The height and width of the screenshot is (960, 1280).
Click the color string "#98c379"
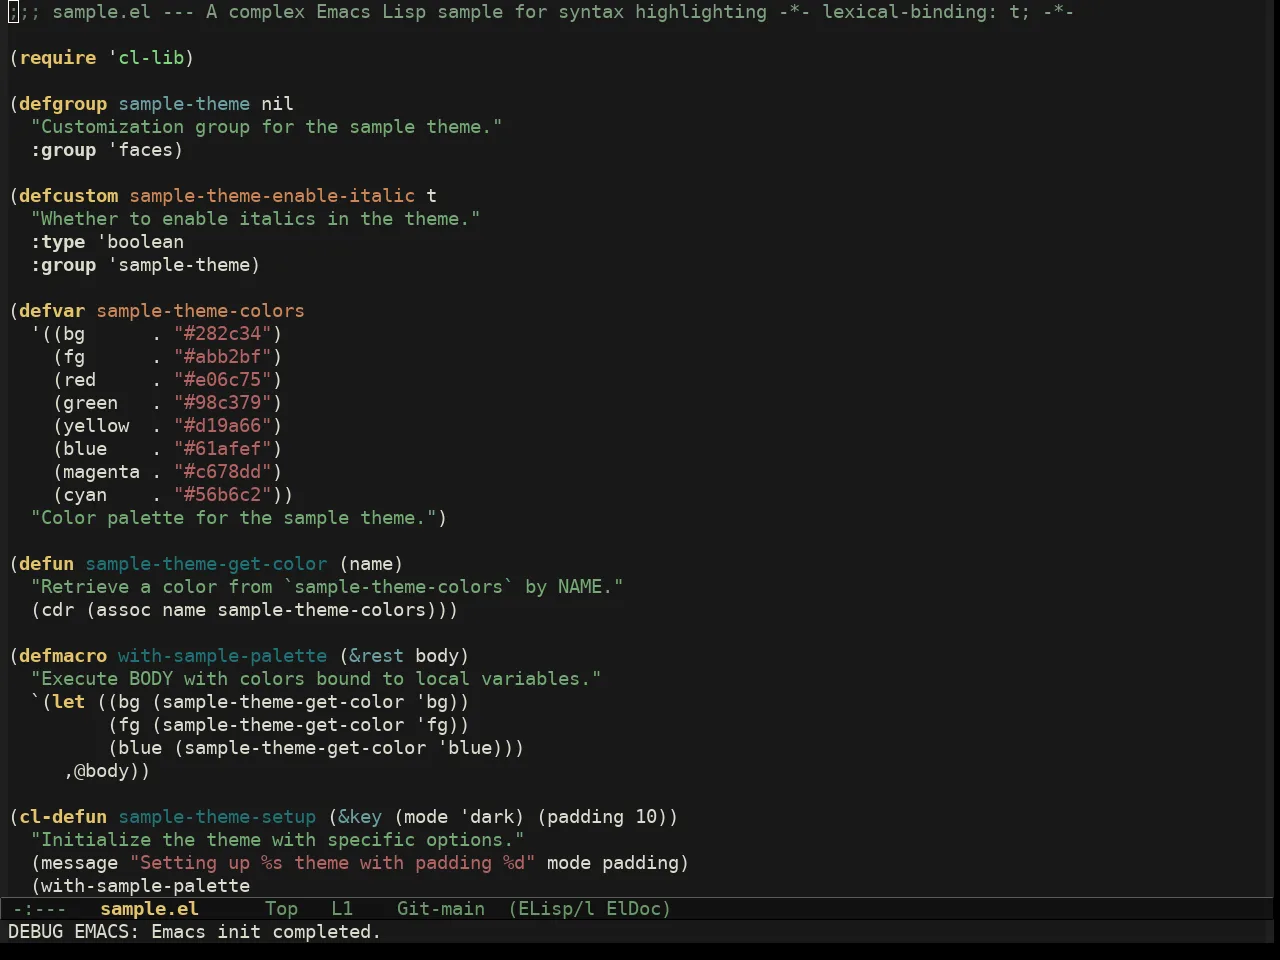[222, 402]
